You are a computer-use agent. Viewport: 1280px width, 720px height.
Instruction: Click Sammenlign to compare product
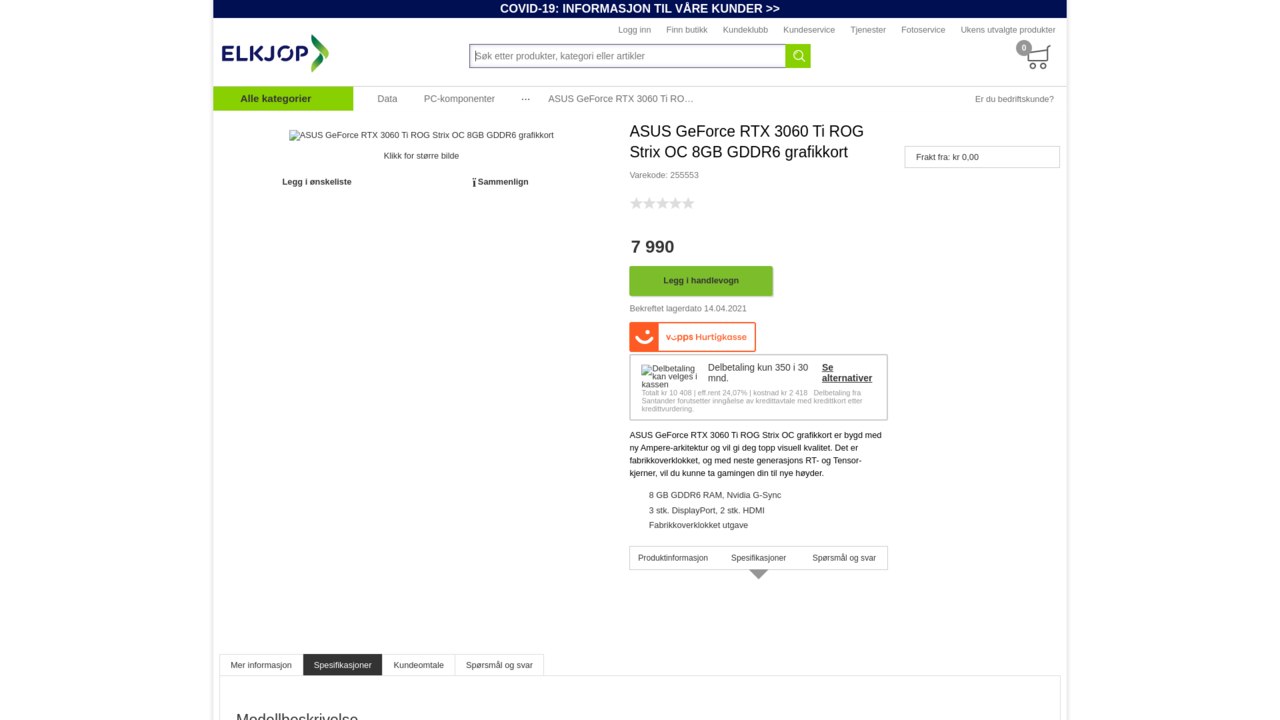(x=501, y=182)
